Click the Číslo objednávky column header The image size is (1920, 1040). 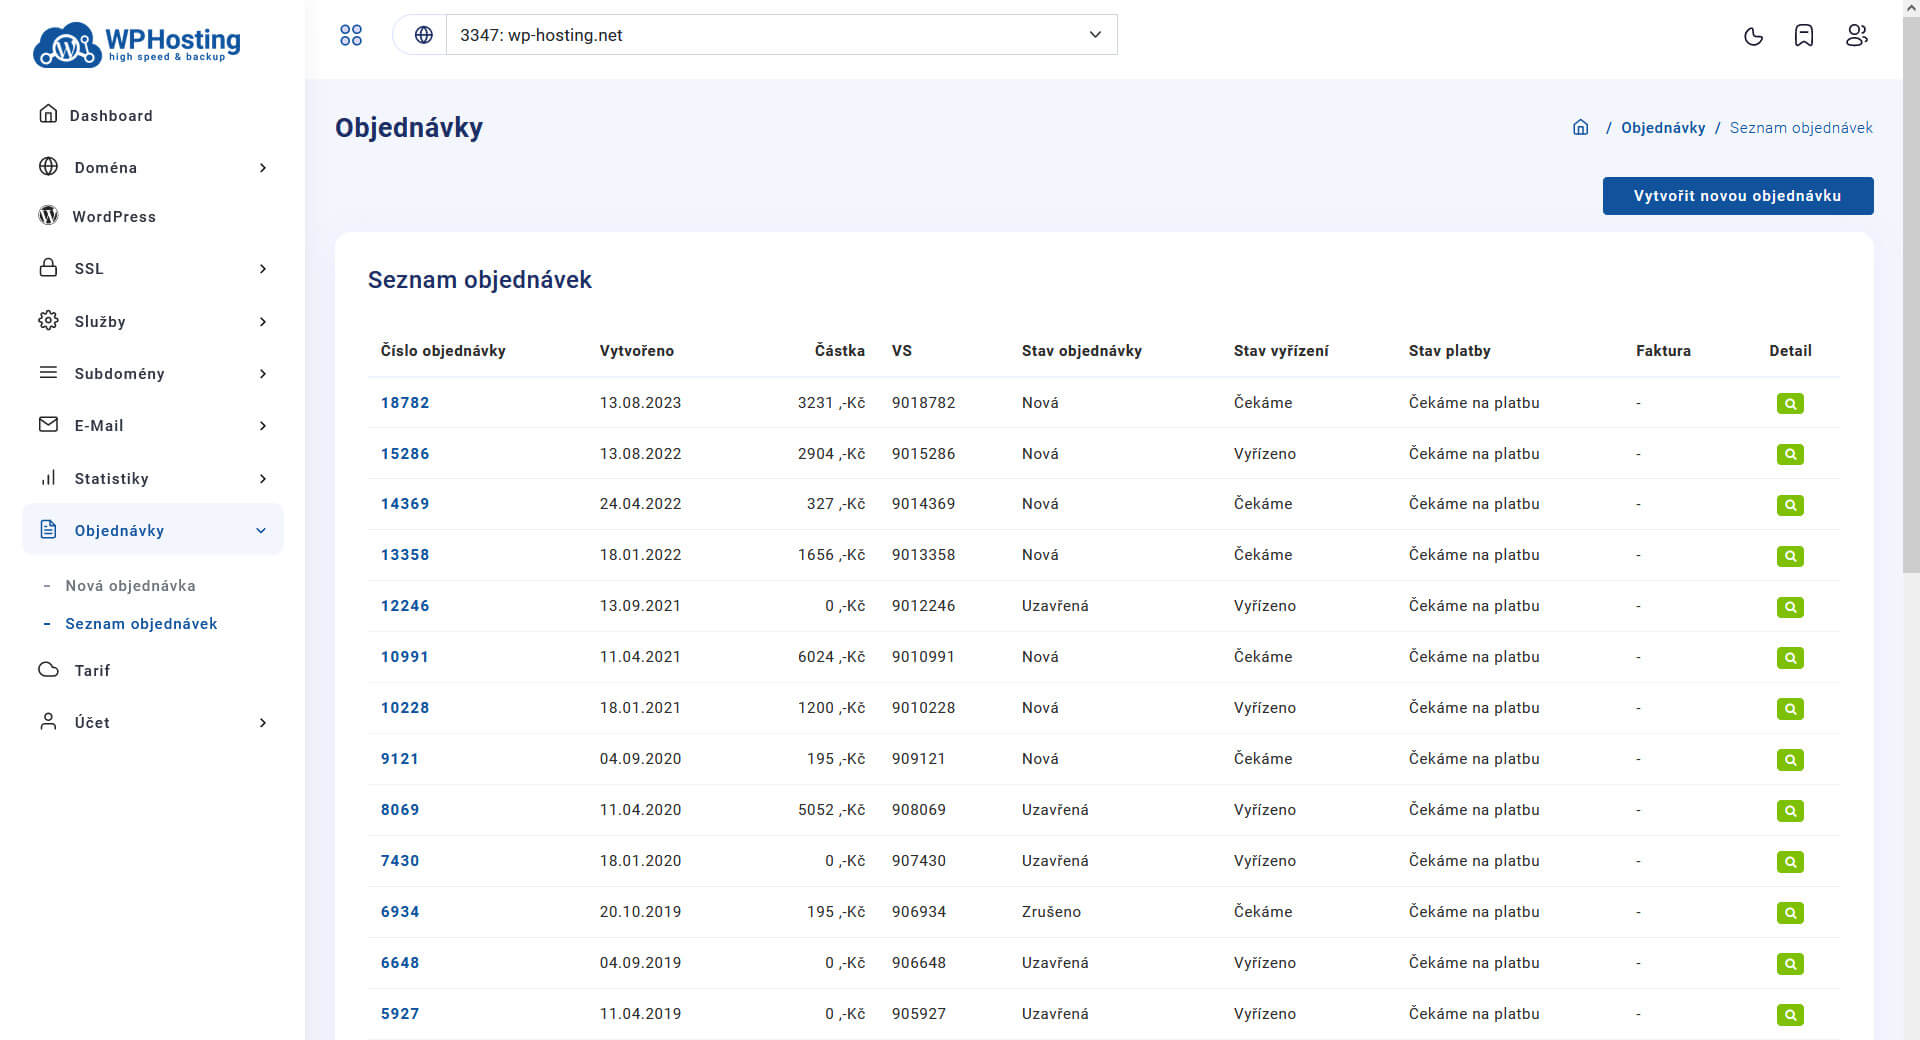click(443, 351)
